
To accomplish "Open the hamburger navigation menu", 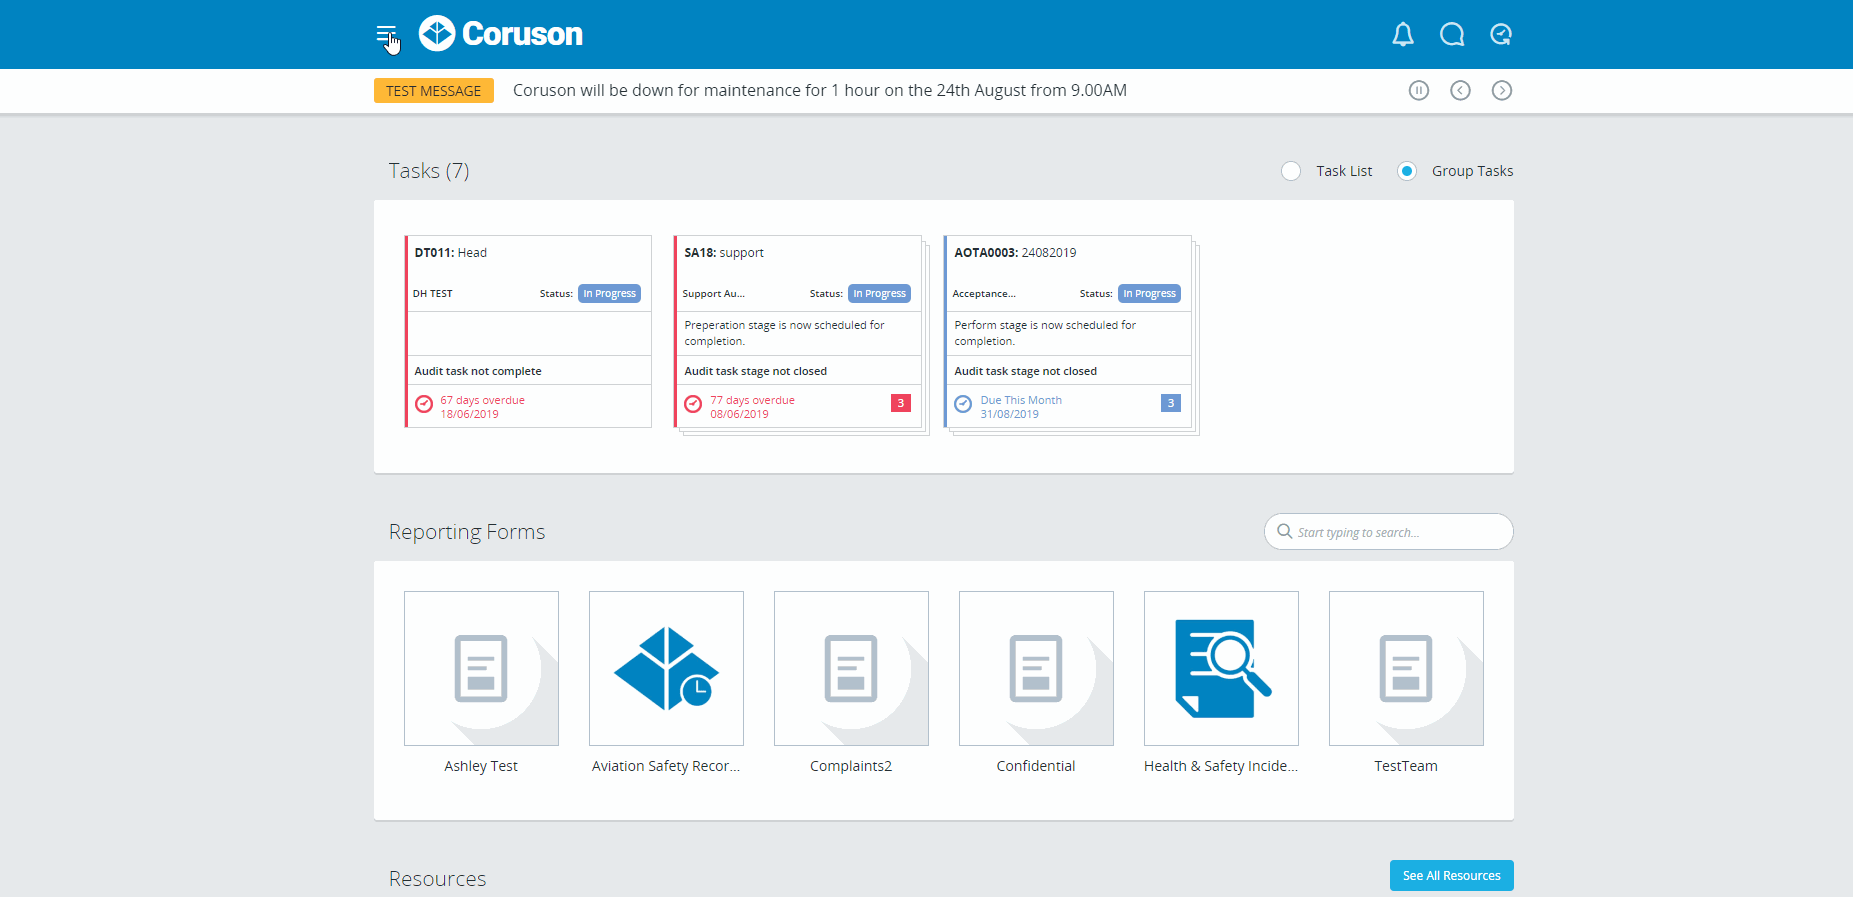I will [386, 35].
